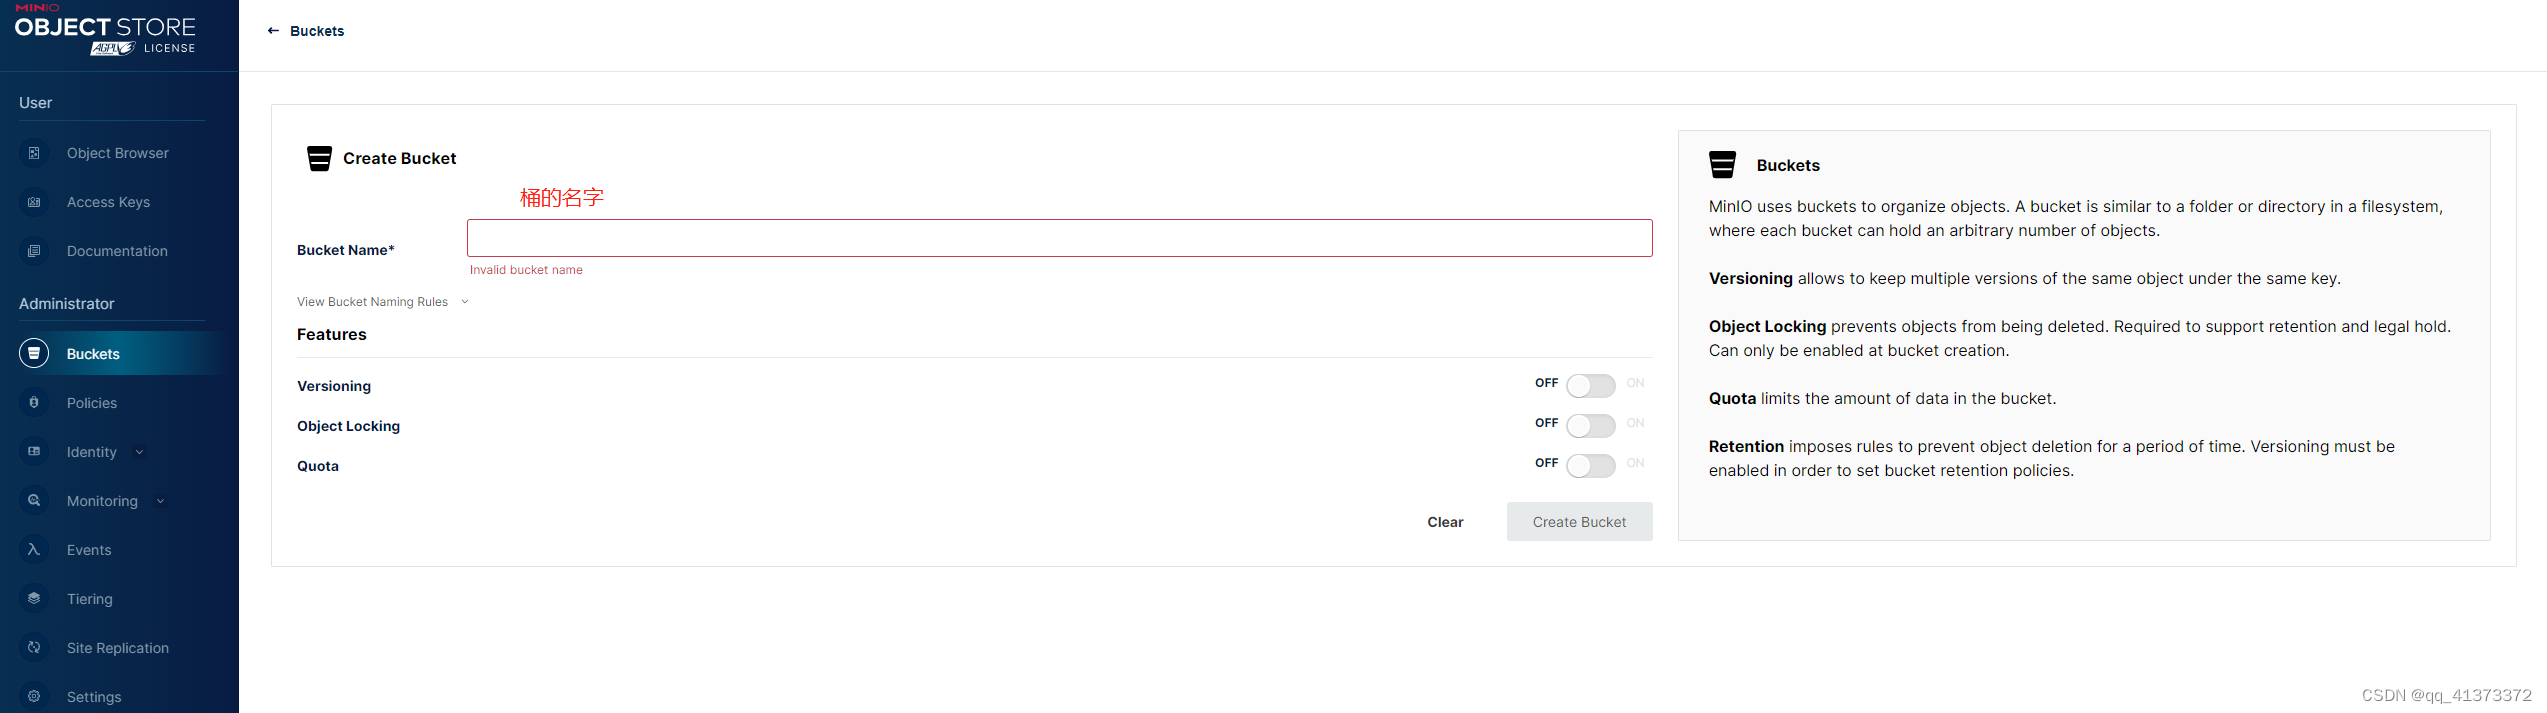Viewport: 2547px width, 713px height.
Task: Click the AGPL license badge
Action: pos(112,48)
